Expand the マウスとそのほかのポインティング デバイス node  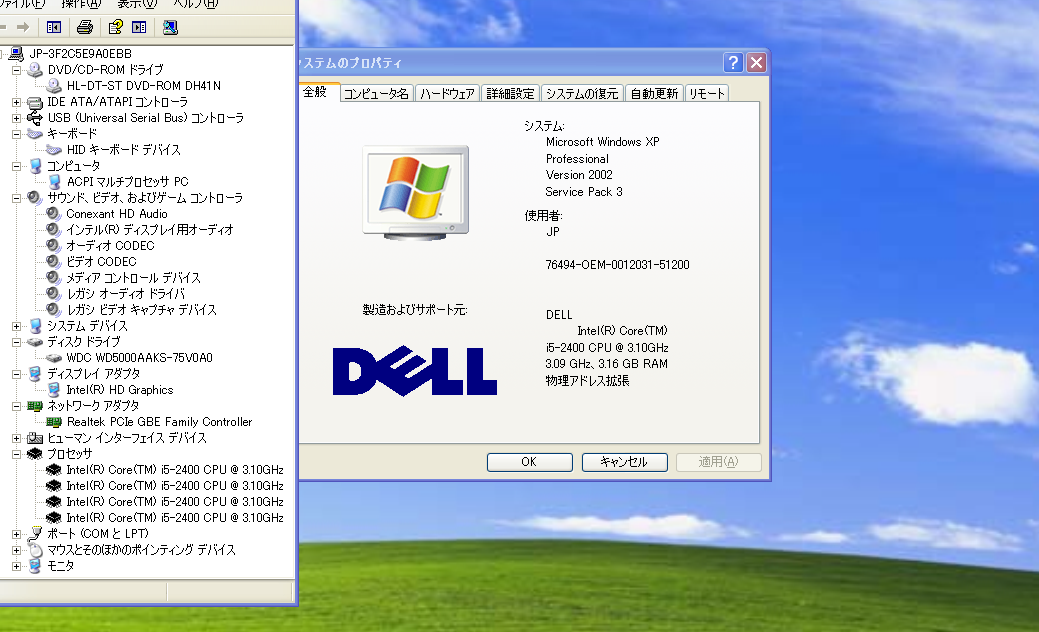(16, 550)
